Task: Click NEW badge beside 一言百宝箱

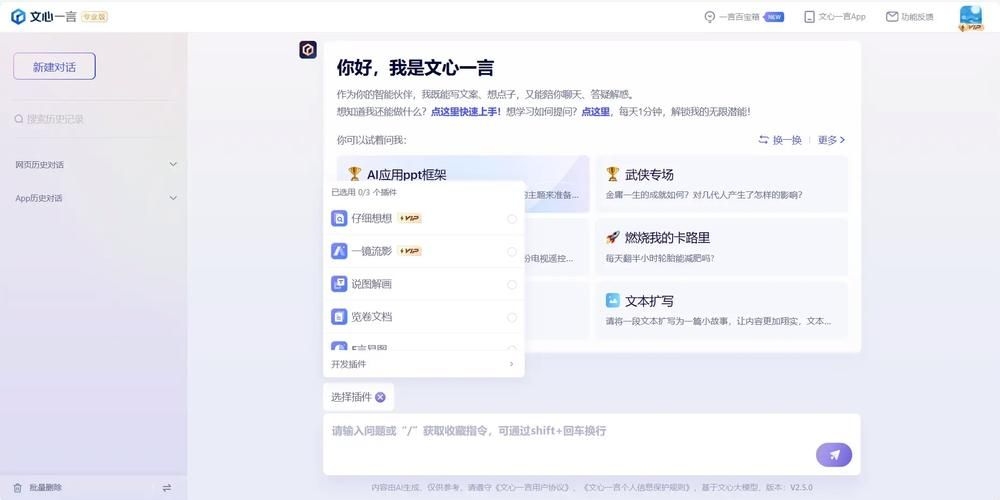Action: [x=774, y=17]
